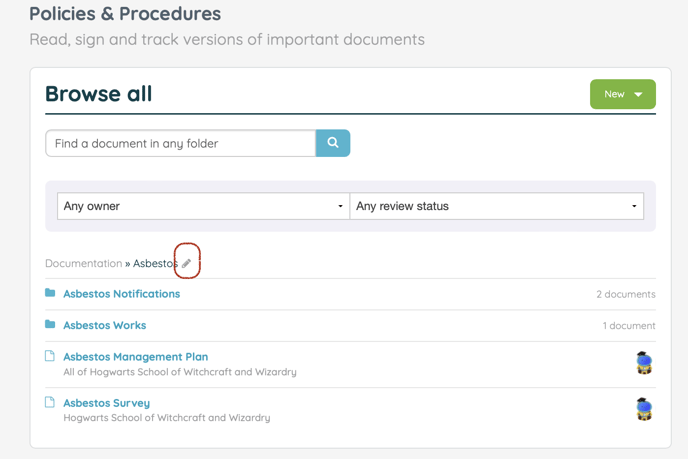The width and height of the screenshot is (688, 459).
Task: Expand the Any review status dropdown
Action: [x=496, y=206]
